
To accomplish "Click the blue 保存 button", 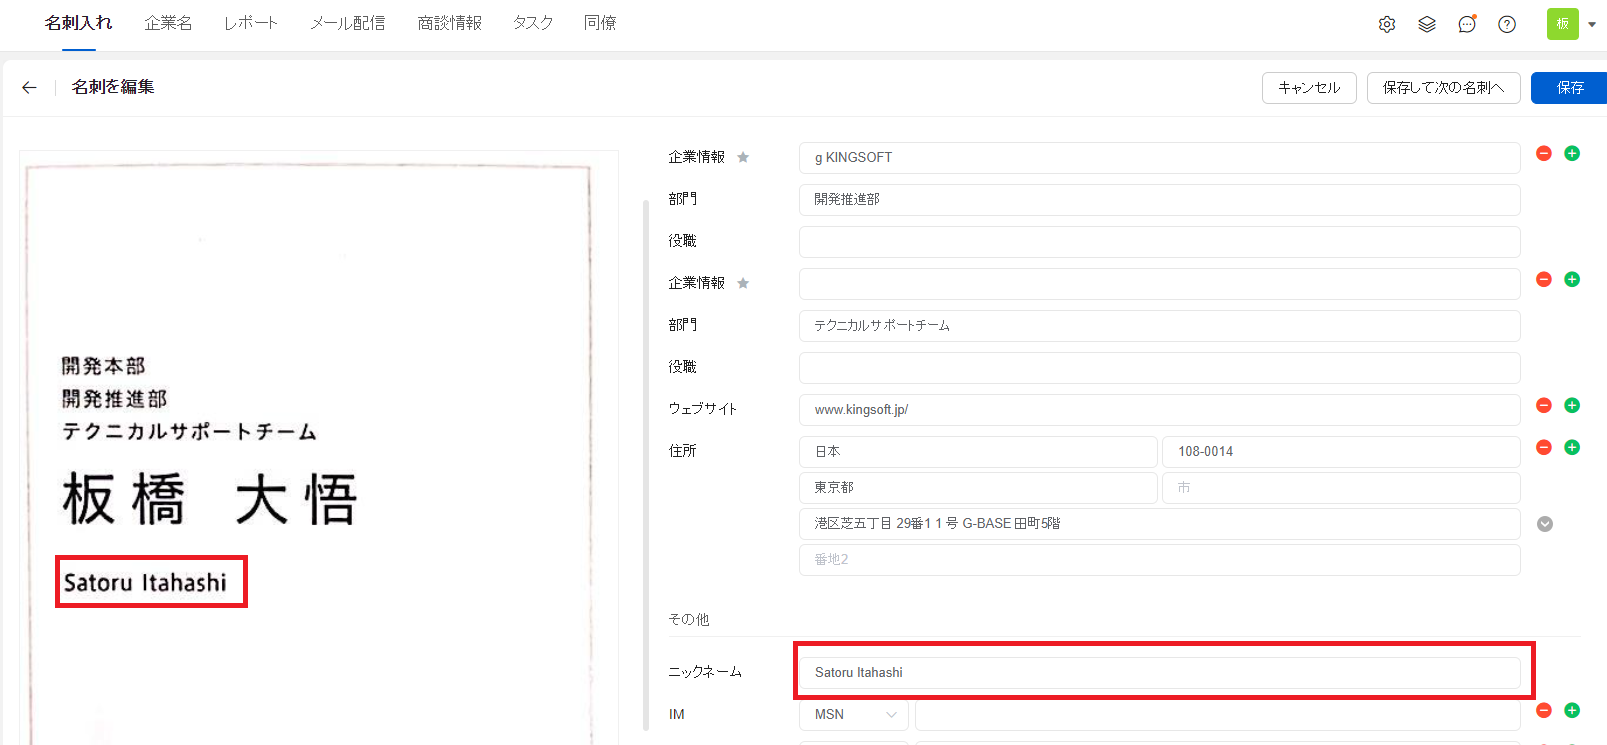I will point(1569,88).
